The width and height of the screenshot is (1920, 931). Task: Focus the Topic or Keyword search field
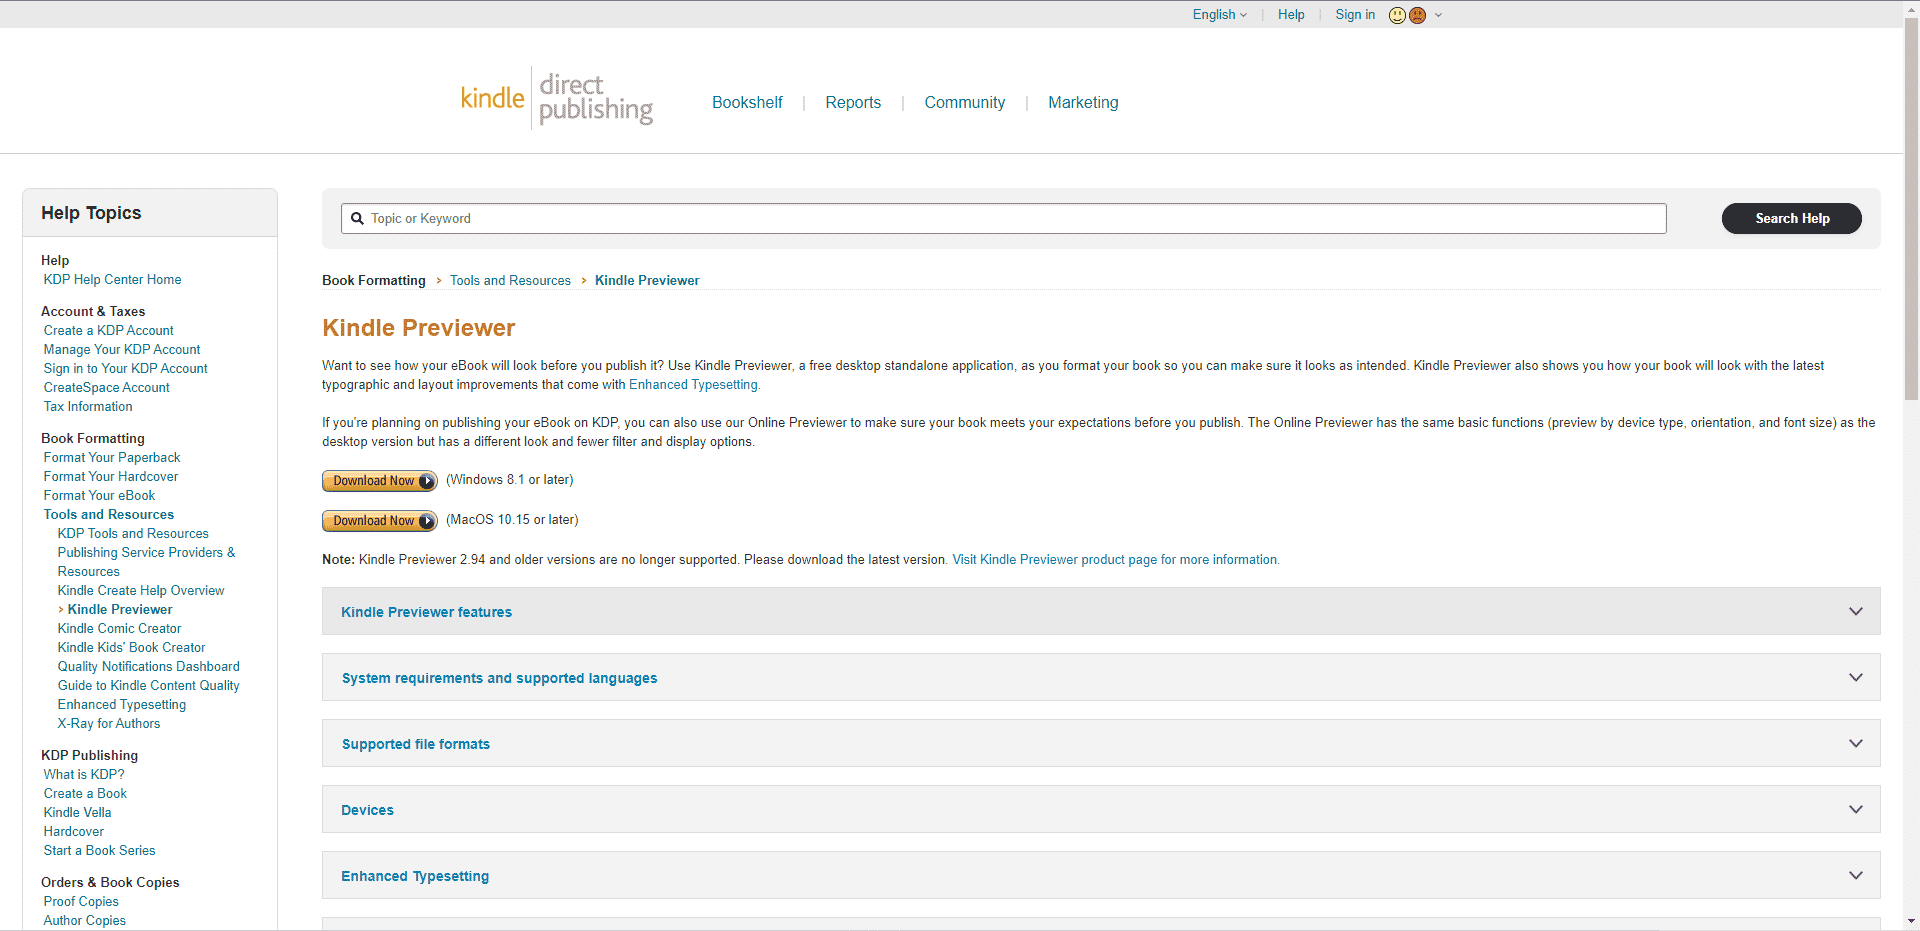point(1004,218)
